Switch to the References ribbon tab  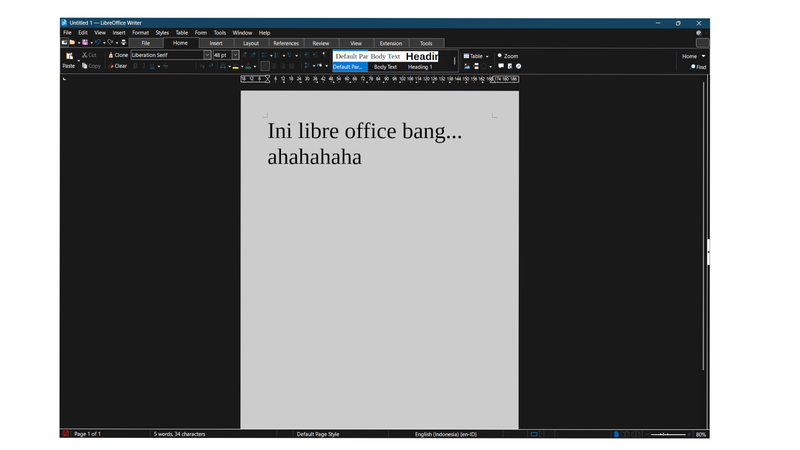[x=286, y=43]
